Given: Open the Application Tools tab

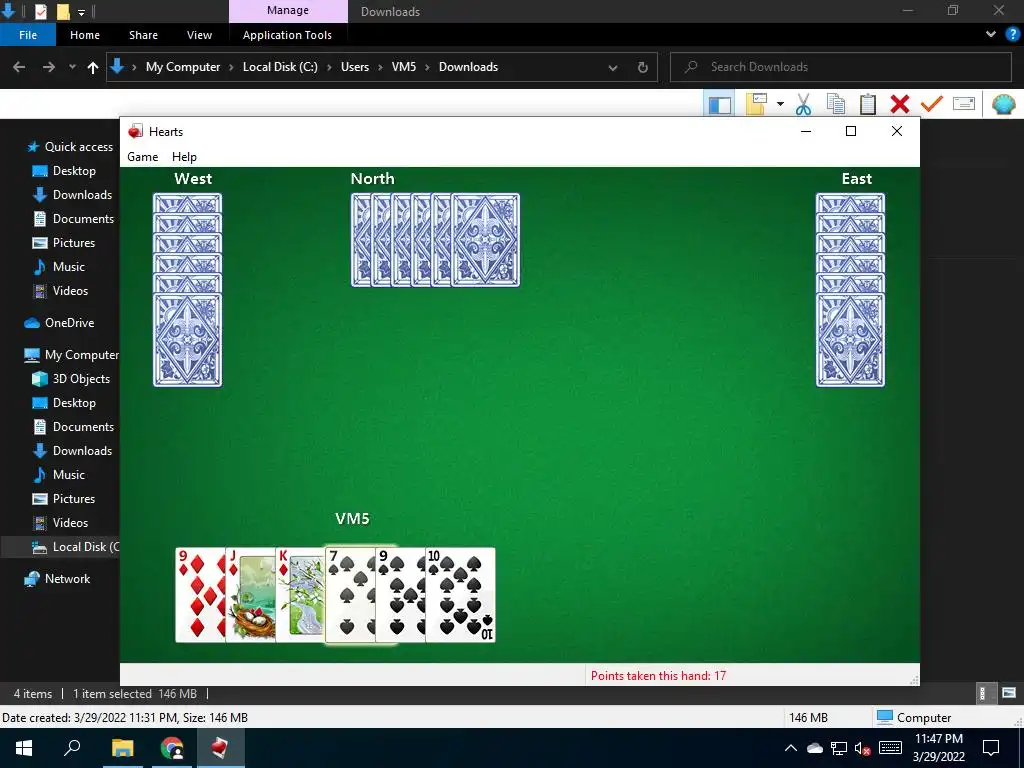Looking at the screenshot, I should tap(287, 35).
